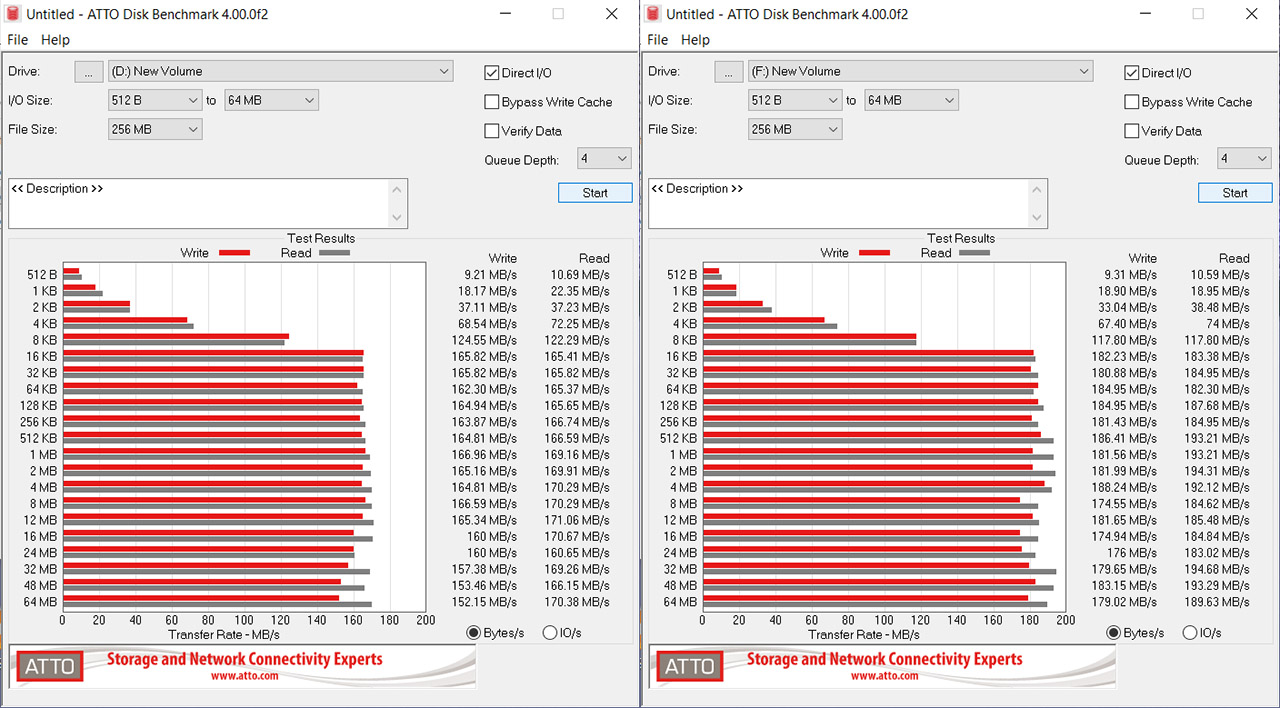This screenshot has height=708, width=1280.
Task: Open the File menu in left window
Action: pyautogui.click(x=18, y=40)
